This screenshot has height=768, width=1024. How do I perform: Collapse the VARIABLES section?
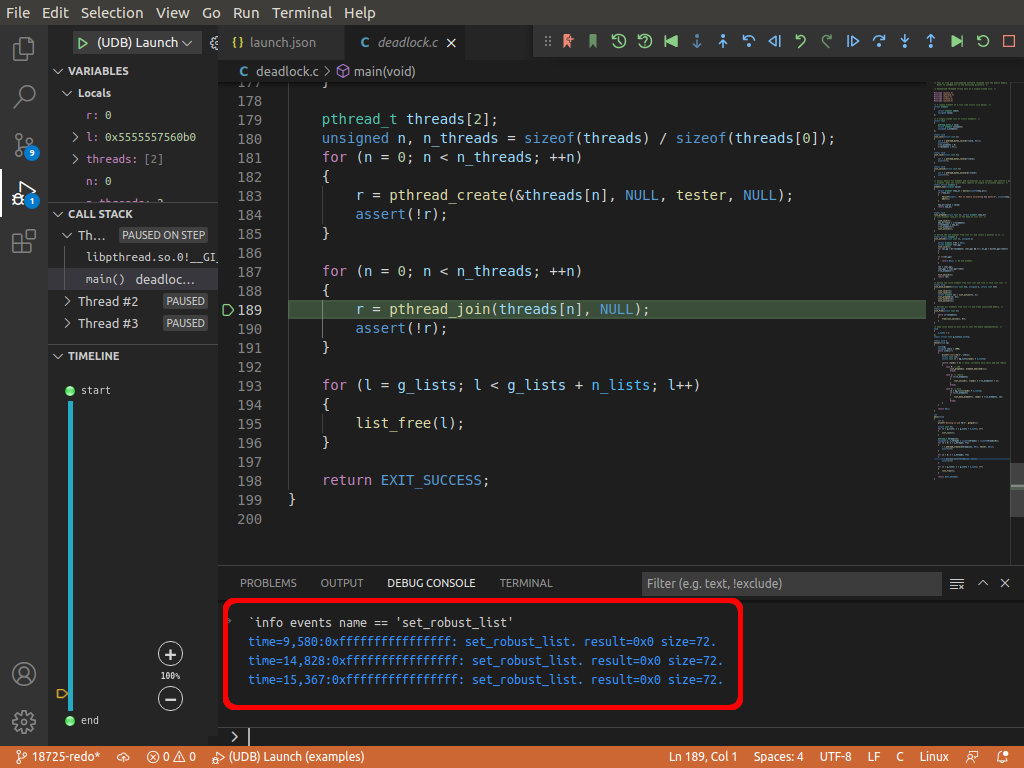coord(58,71)
